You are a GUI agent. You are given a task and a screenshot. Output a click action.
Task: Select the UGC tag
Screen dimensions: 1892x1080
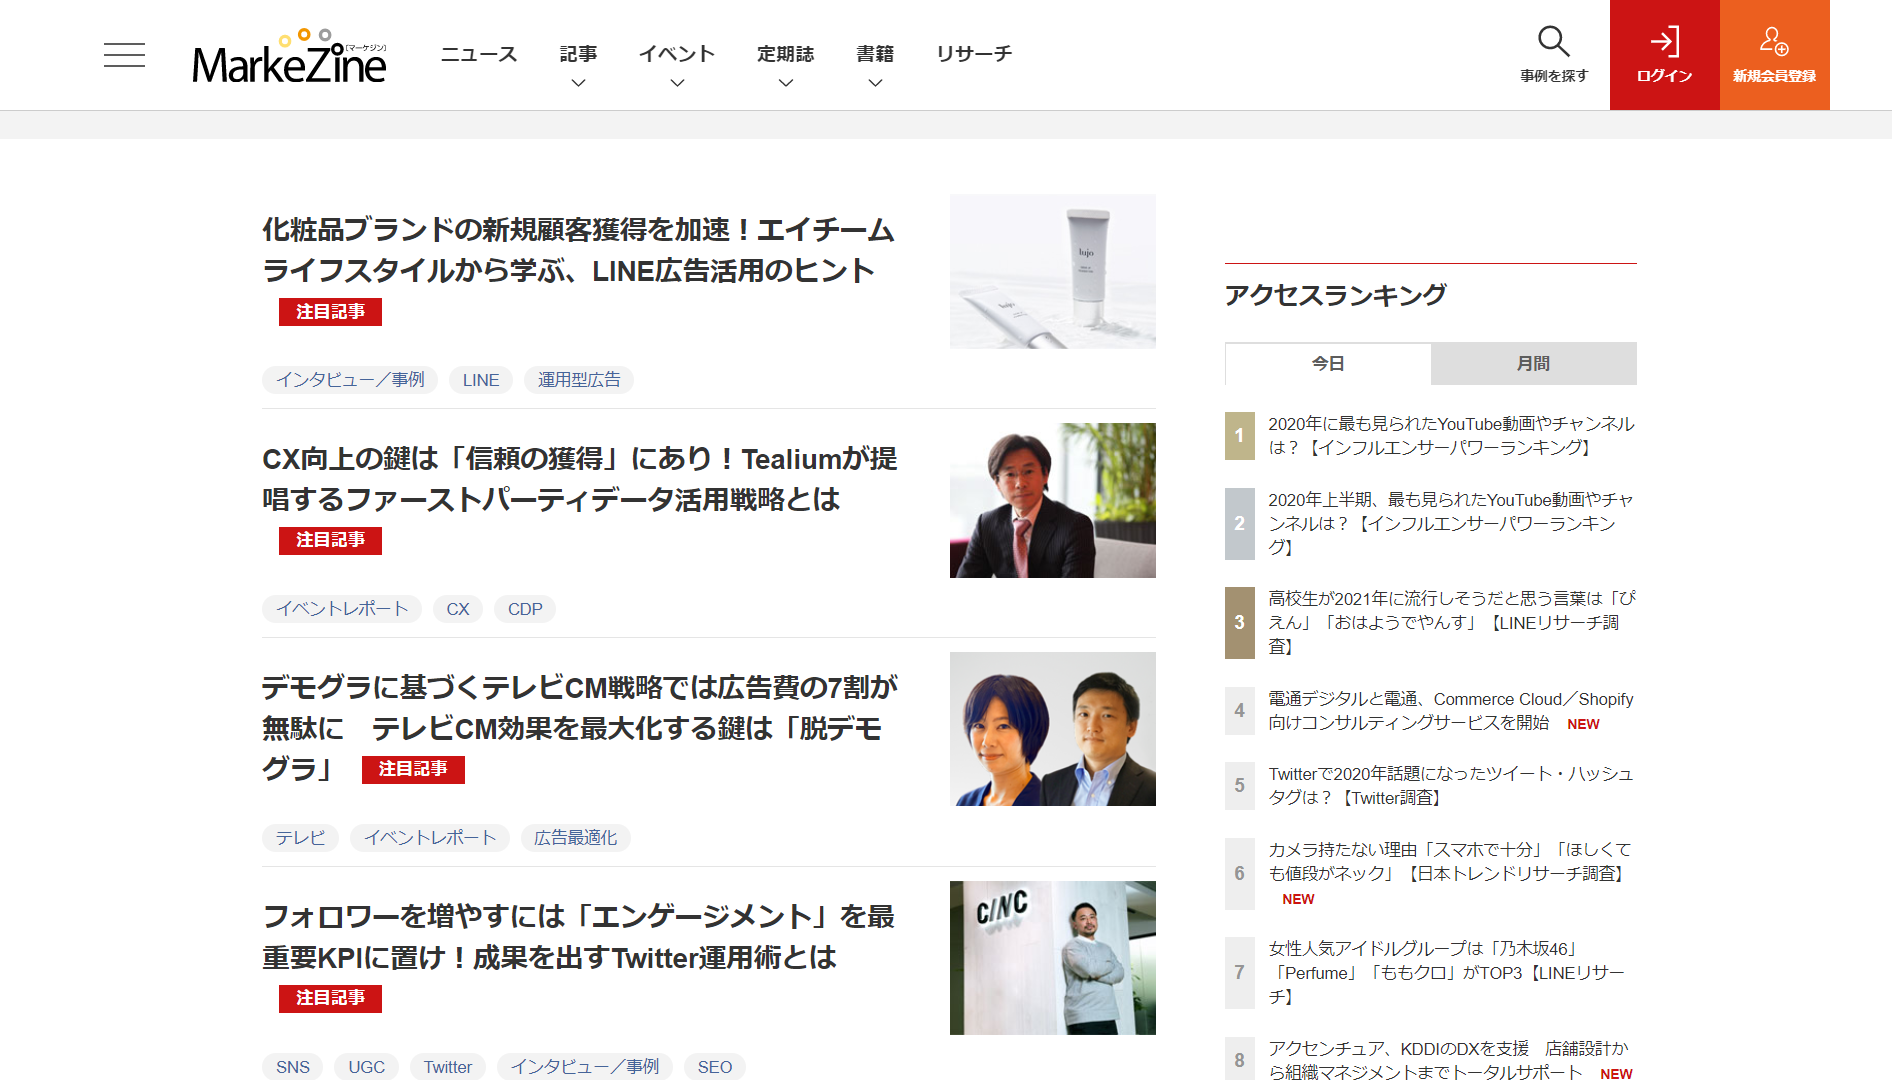367,1067
